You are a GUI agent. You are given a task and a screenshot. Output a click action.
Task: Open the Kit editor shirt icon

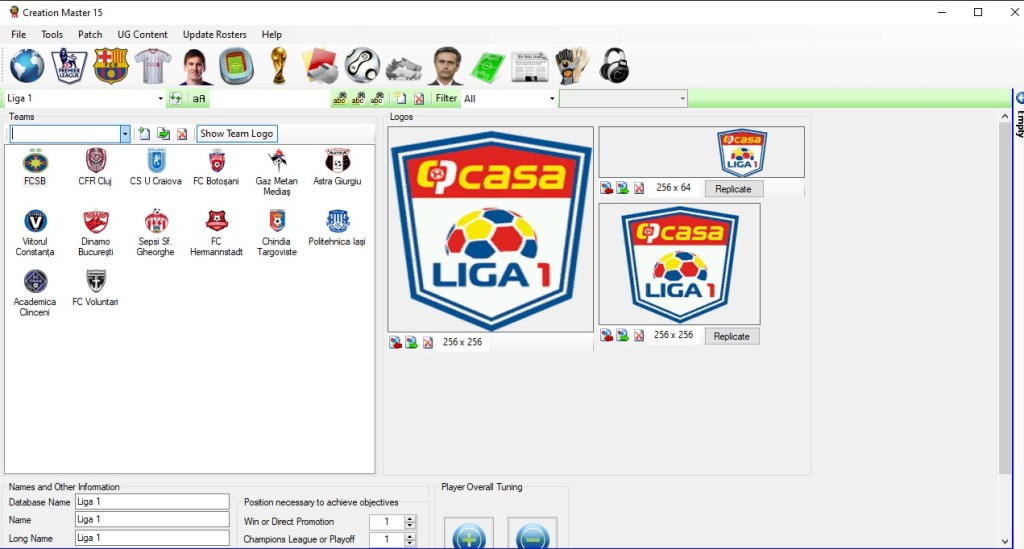(x=153, y=66)
